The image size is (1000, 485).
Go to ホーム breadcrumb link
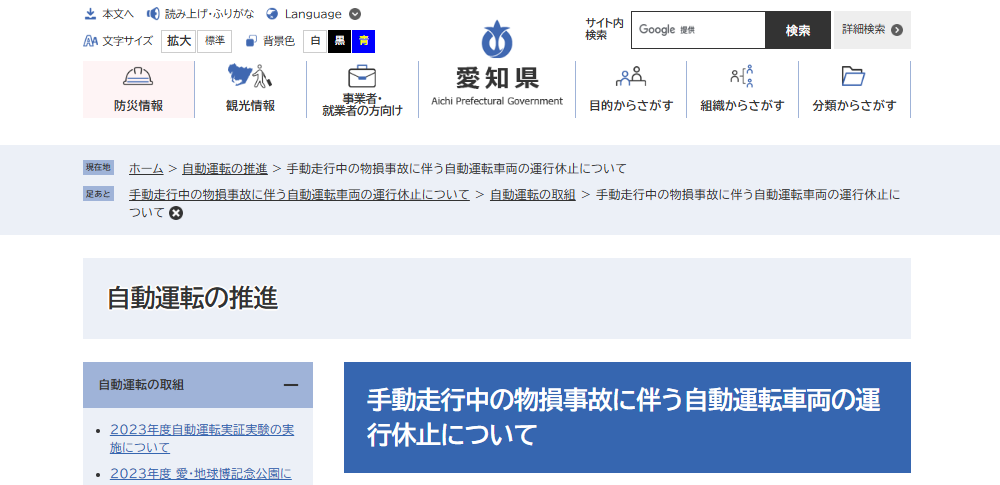coord(146,168)
